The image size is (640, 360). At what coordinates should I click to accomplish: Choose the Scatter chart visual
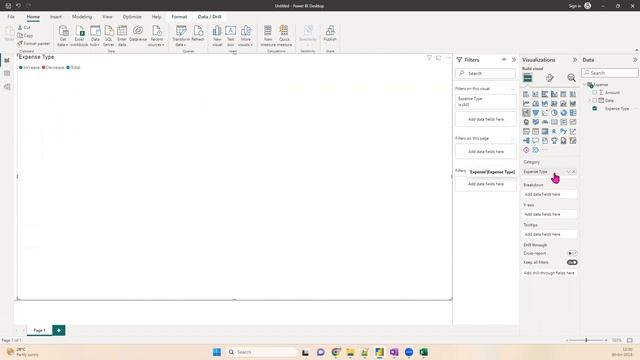[545, 113]
